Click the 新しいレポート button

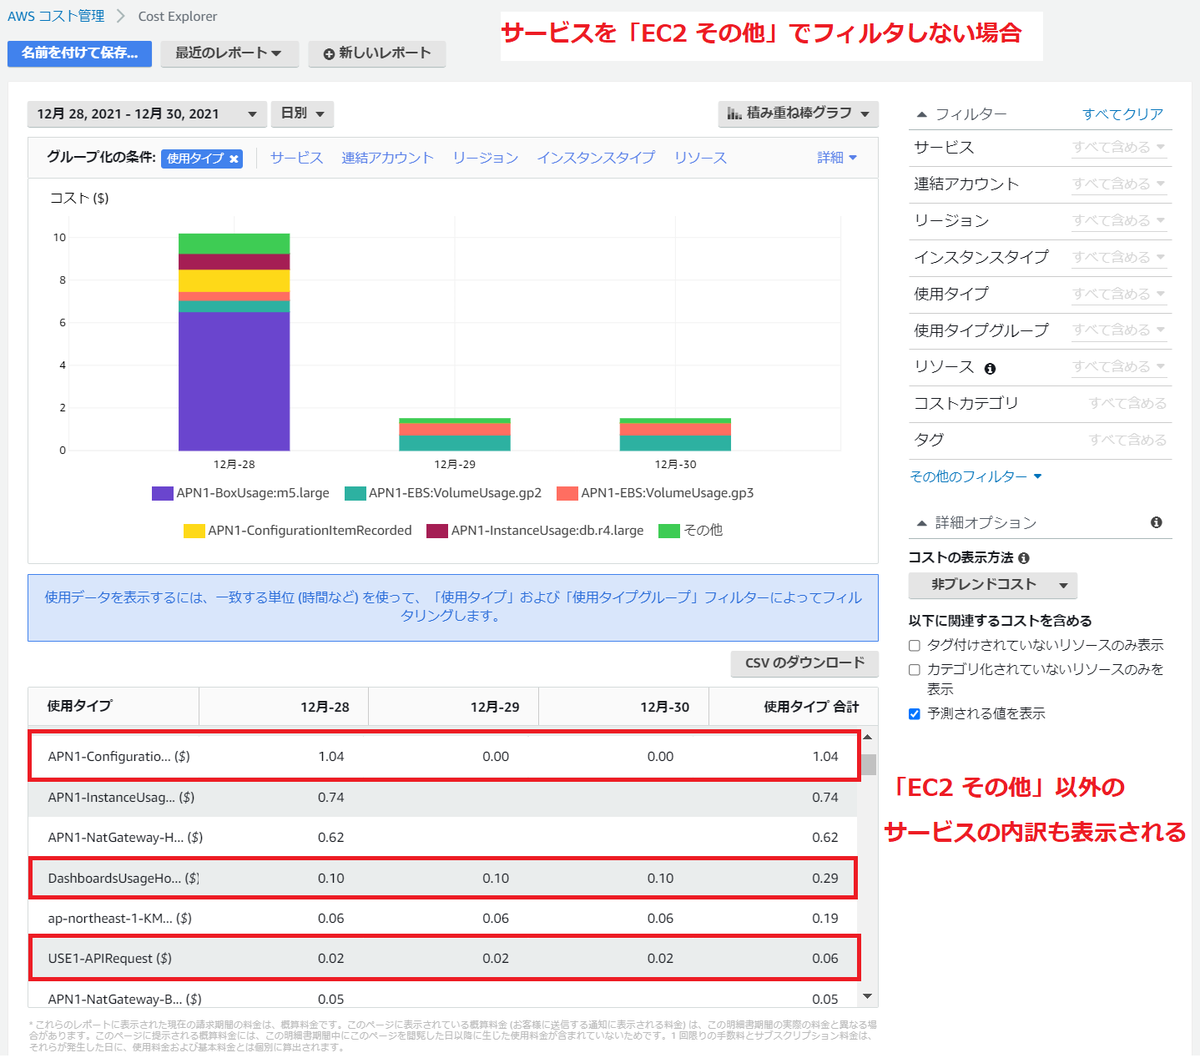click(377, 53)
